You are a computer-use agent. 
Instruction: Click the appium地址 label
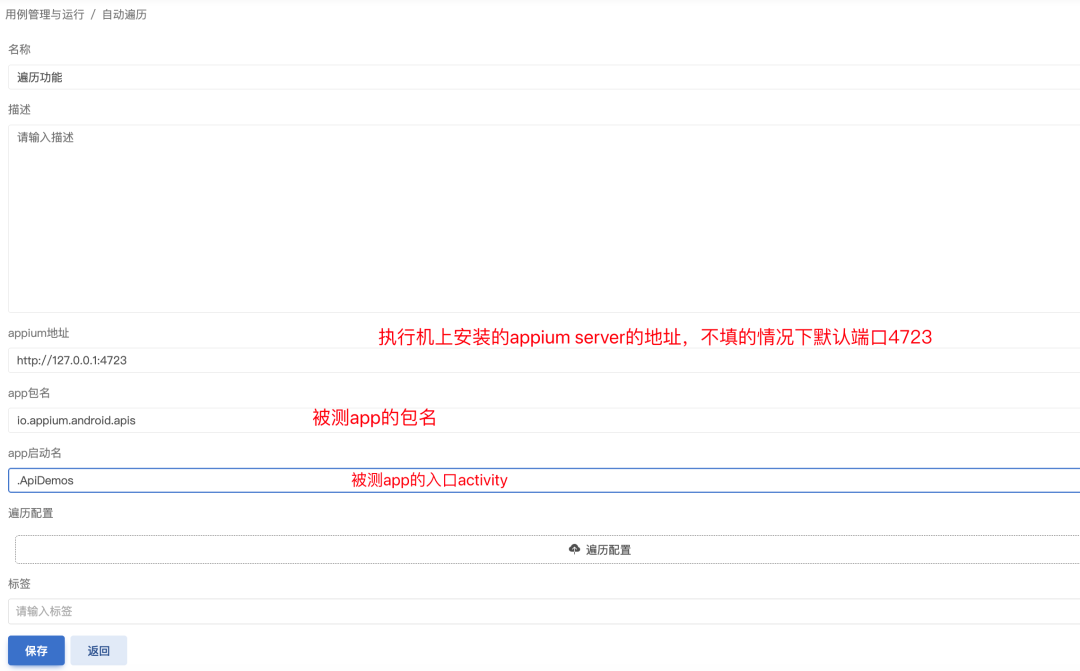[39, 333]
